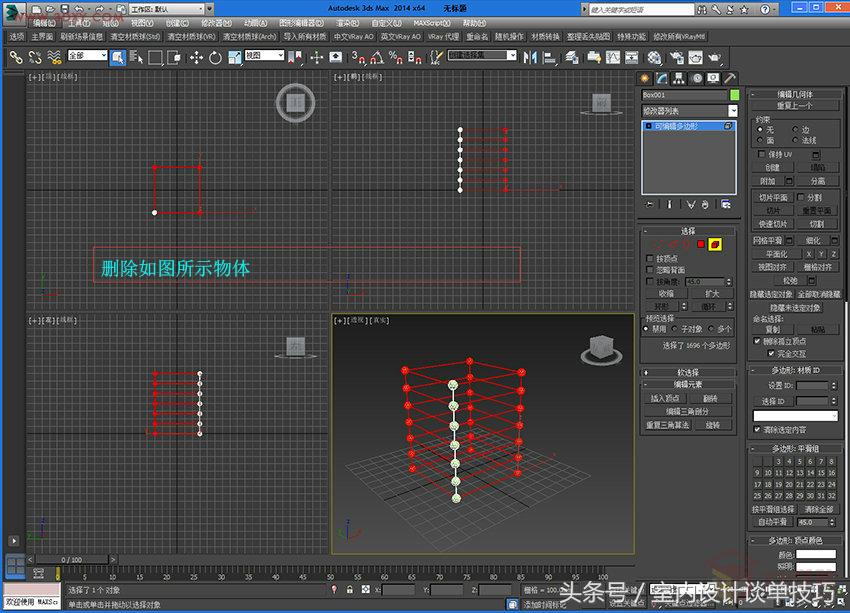Open the 渲染 menu in the menu bar
Image resolution: width=850 pixels, height=613 pixels.
tap(345, 22)
